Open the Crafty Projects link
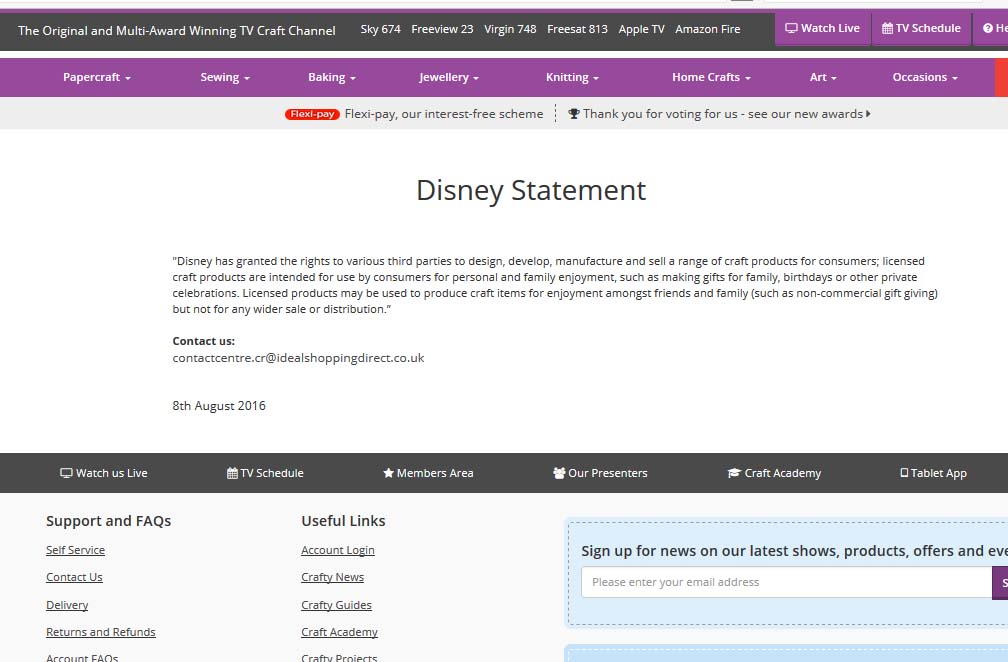This screenshot has width=1008, height=662. point(339,658)
